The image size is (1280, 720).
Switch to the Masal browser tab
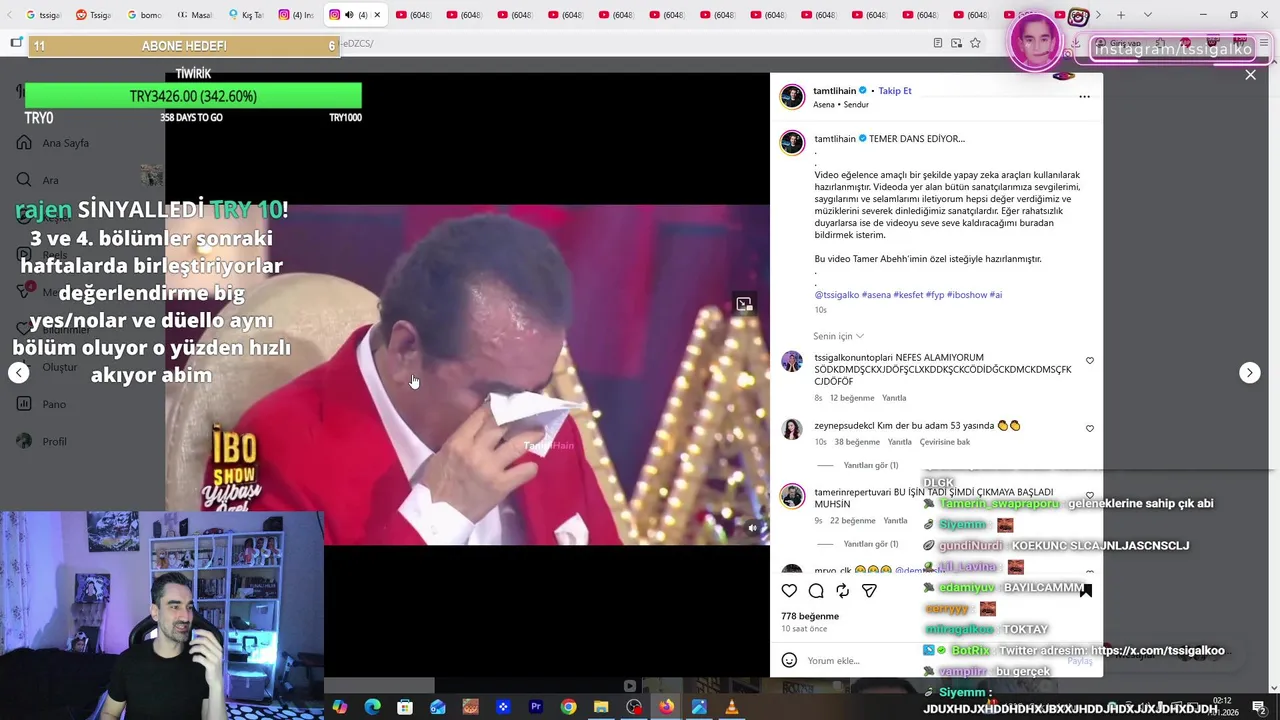coord(194,15)
